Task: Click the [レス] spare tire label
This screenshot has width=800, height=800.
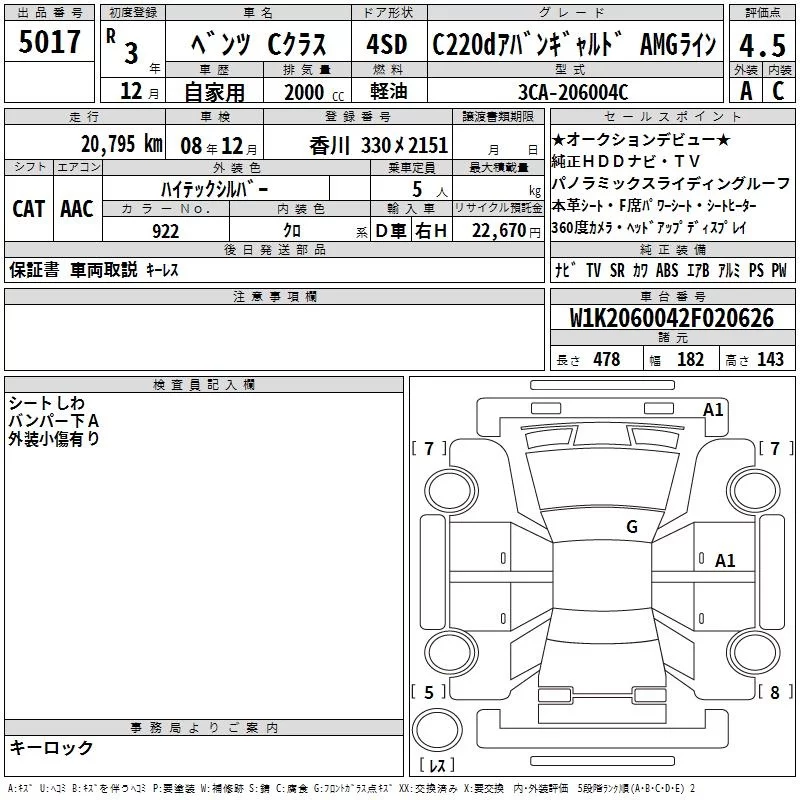Action: [x=437, y=765]
